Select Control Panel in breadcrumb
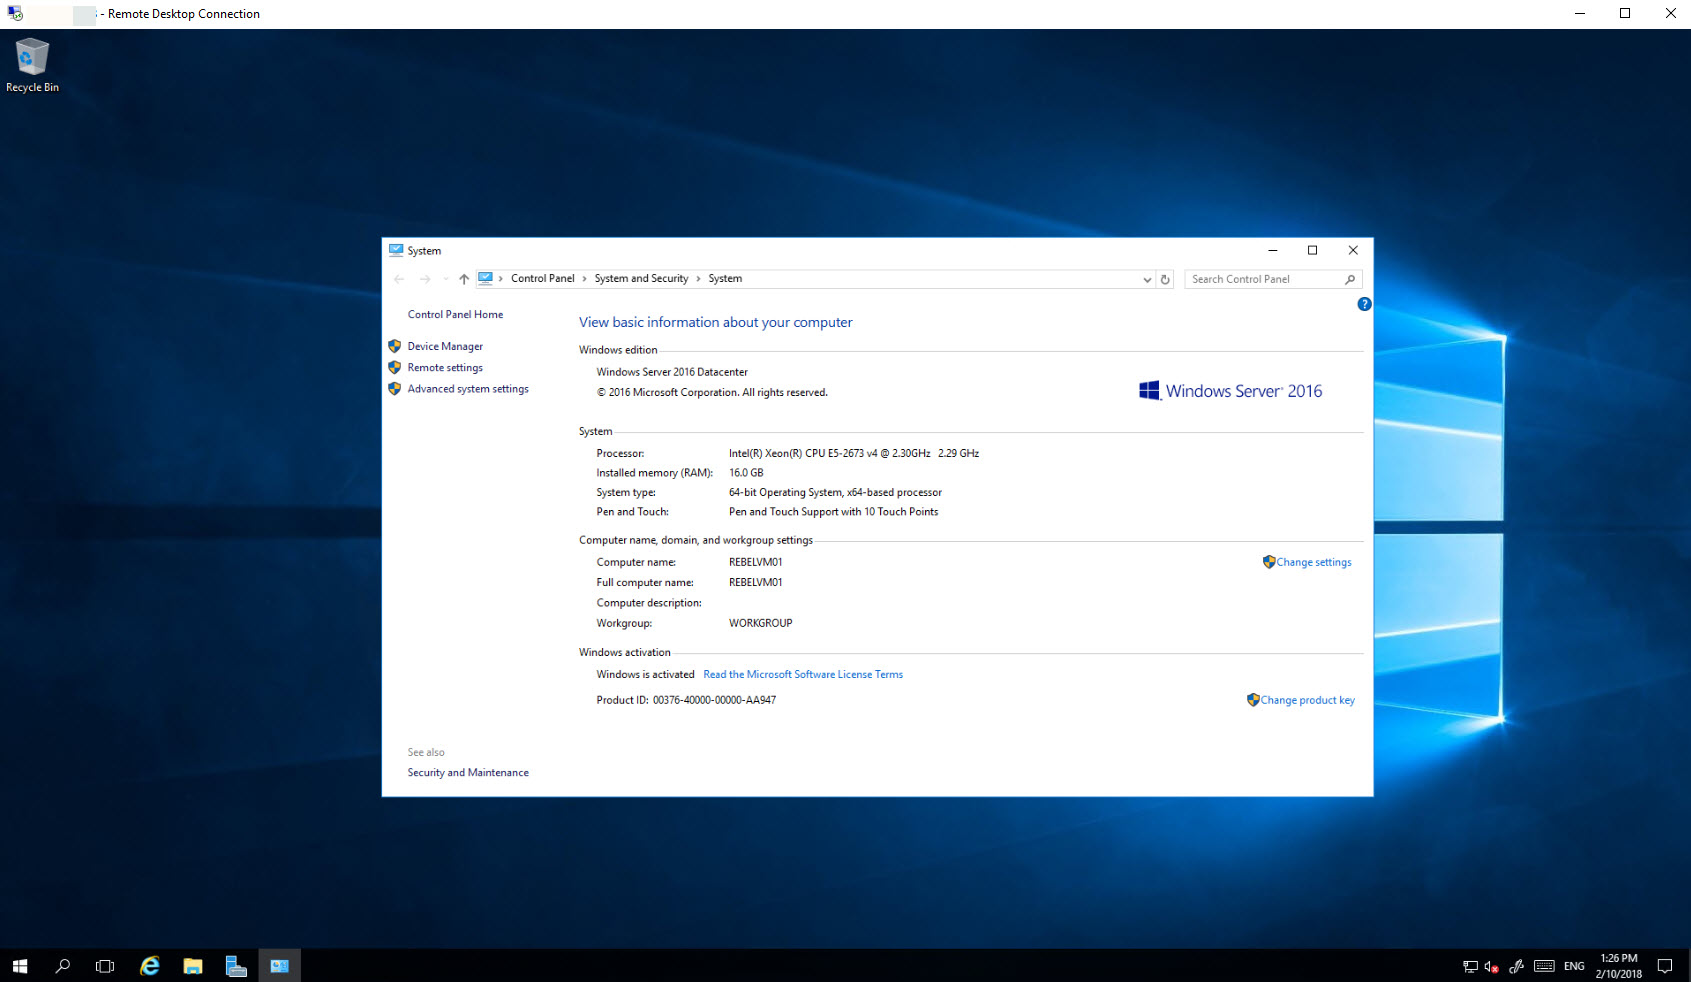The image size is (1691, 982). 542,278
